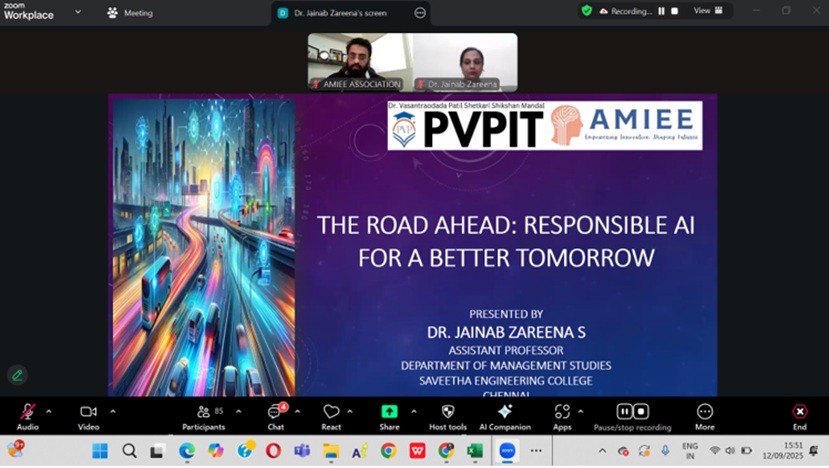Open the Apps menu icon

562,412
